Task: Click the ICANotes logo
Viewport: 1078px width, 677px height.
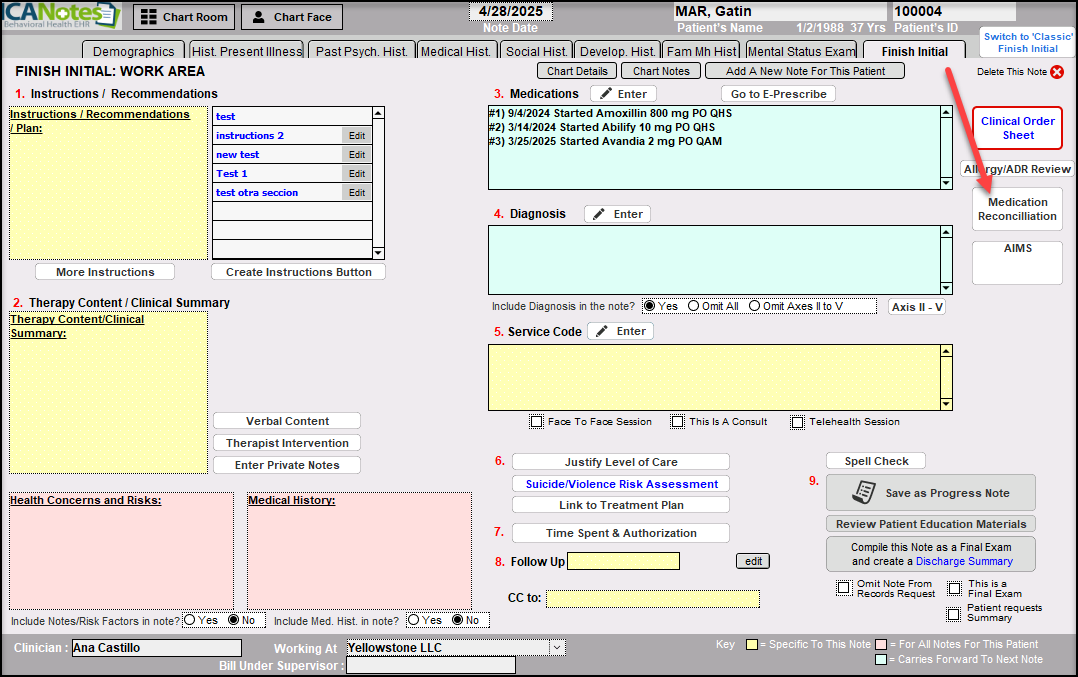Action: pyautogui.click(x=62, y=16)
